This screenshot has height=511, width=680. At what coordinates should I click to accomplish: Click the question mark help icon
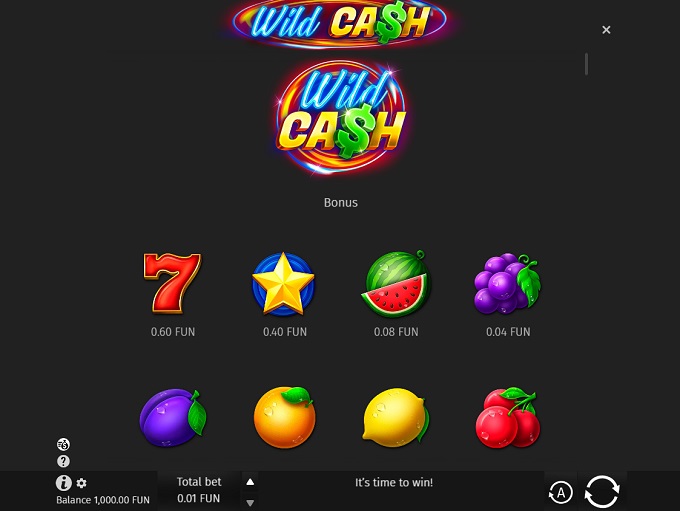63,461
